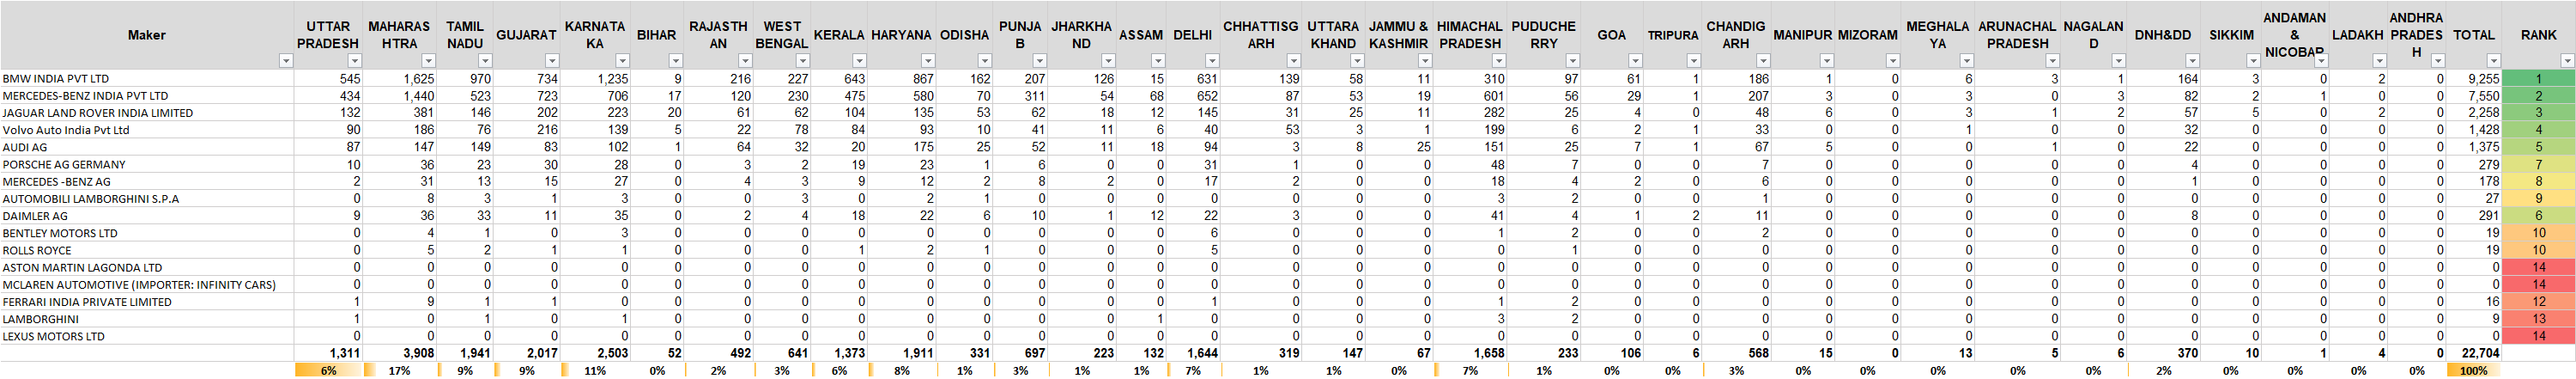Select the MCLAREN AUTOMOTIVE importer cell
This screenshot has height=379, width=2576.
147,285
